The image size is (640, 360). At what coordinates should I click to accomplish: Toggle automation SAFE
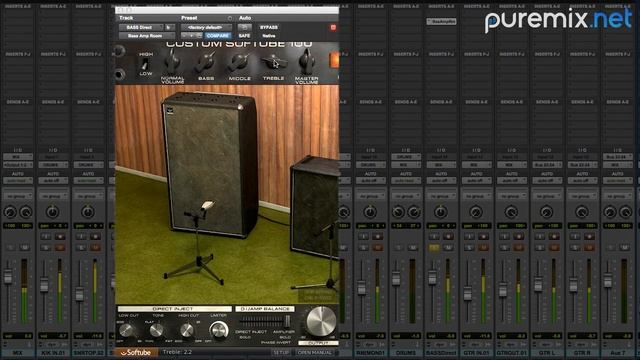244,36
